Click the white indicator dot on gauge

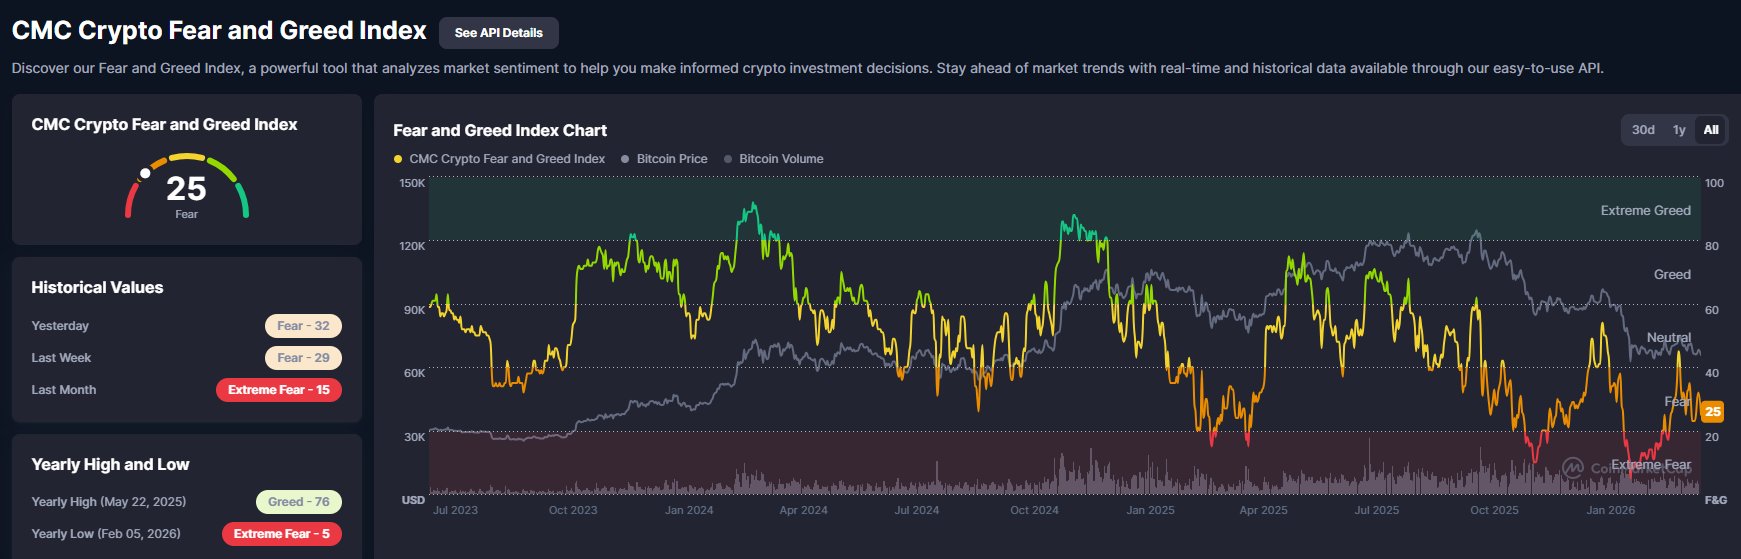pos(145,173)
